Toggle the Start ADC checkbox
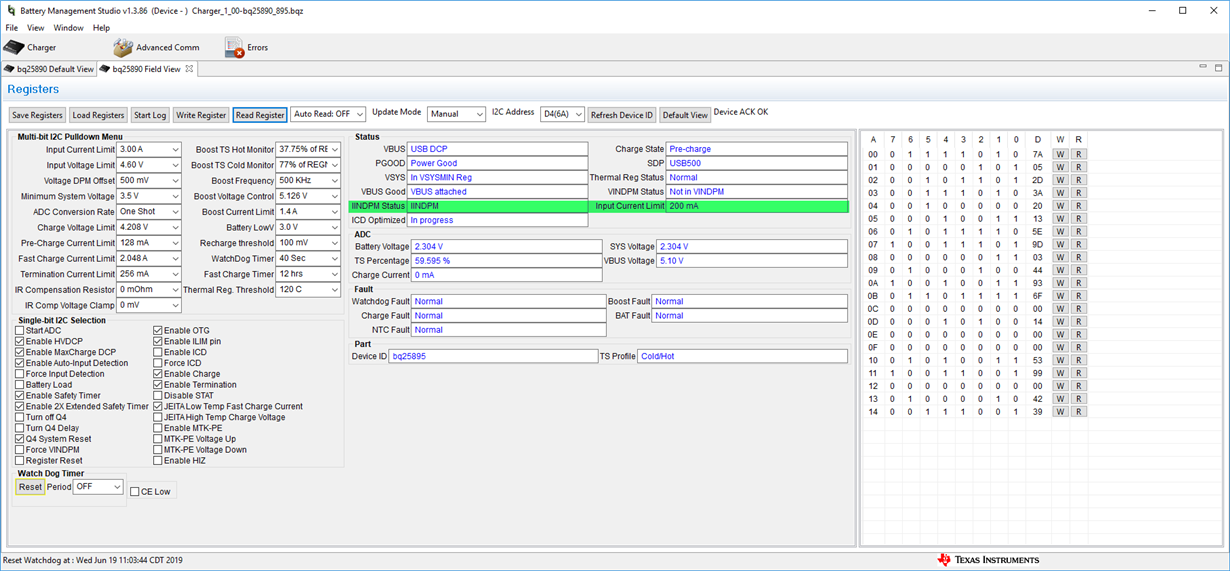Screen dimensions: 1230x571 [19, 331]
